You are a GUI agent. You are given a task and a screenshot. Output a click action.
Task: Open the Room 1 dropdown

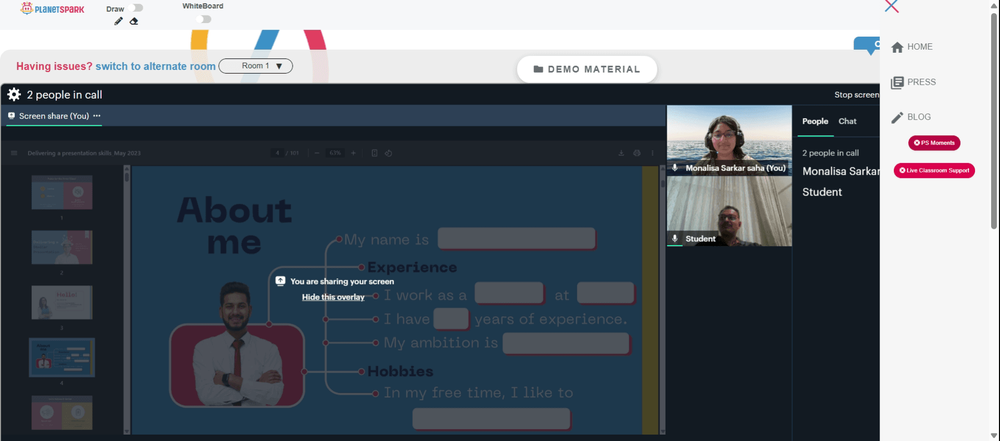pos(256,66)
